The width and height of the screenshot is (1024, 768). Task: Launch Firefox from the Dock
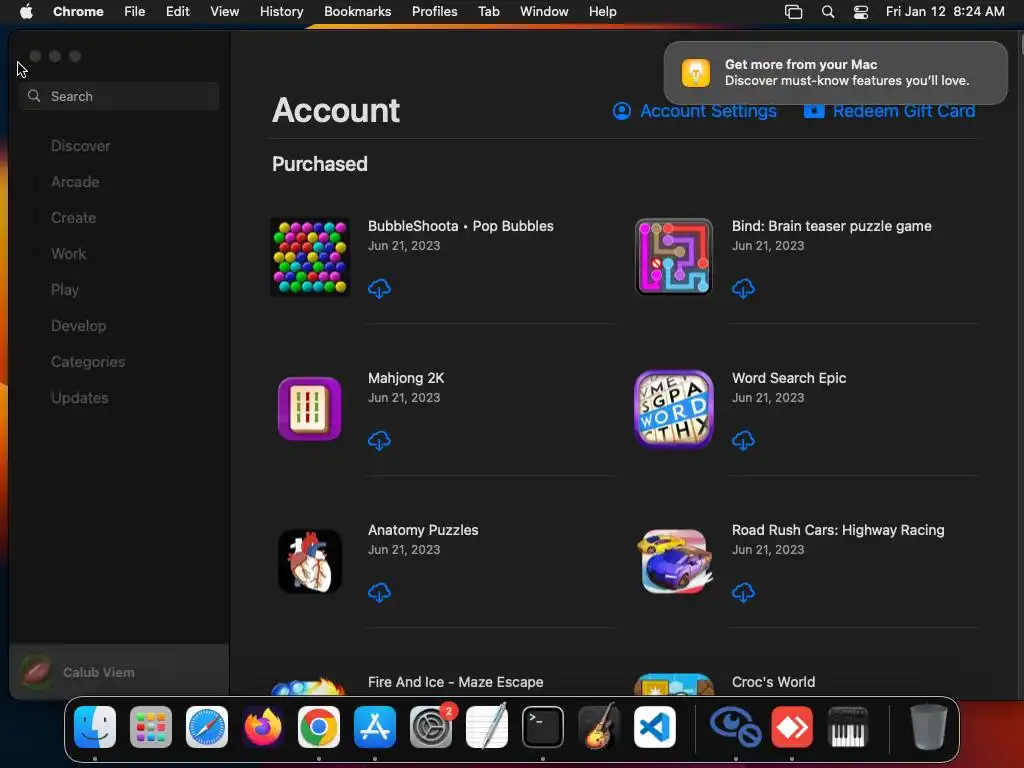pos(263,727)
